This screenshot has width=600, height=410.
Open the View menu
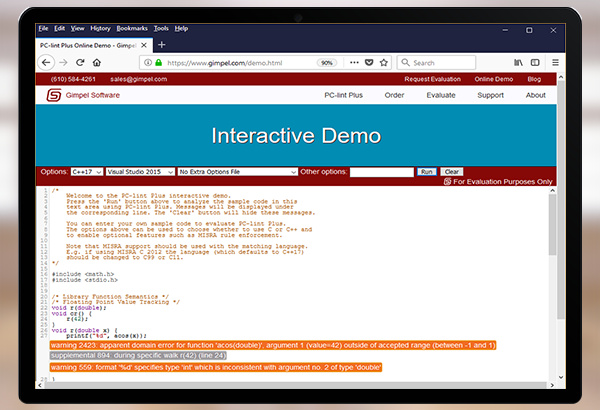(77, 28)
